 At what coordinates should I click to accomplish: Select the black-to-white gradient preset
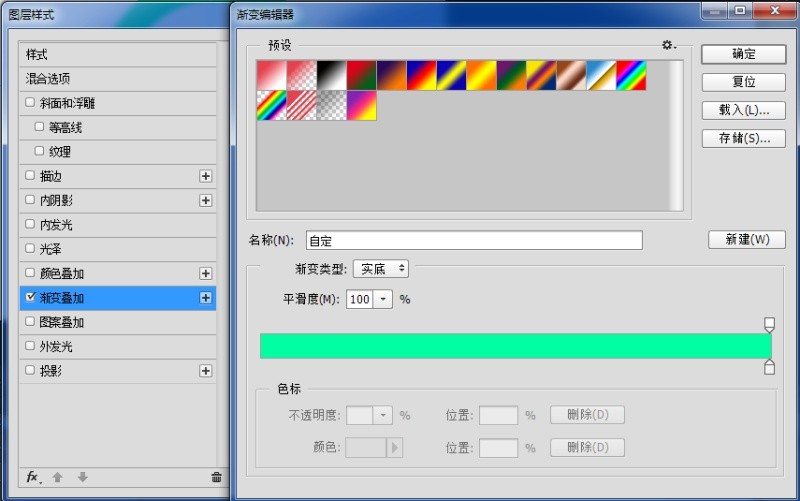332,76
